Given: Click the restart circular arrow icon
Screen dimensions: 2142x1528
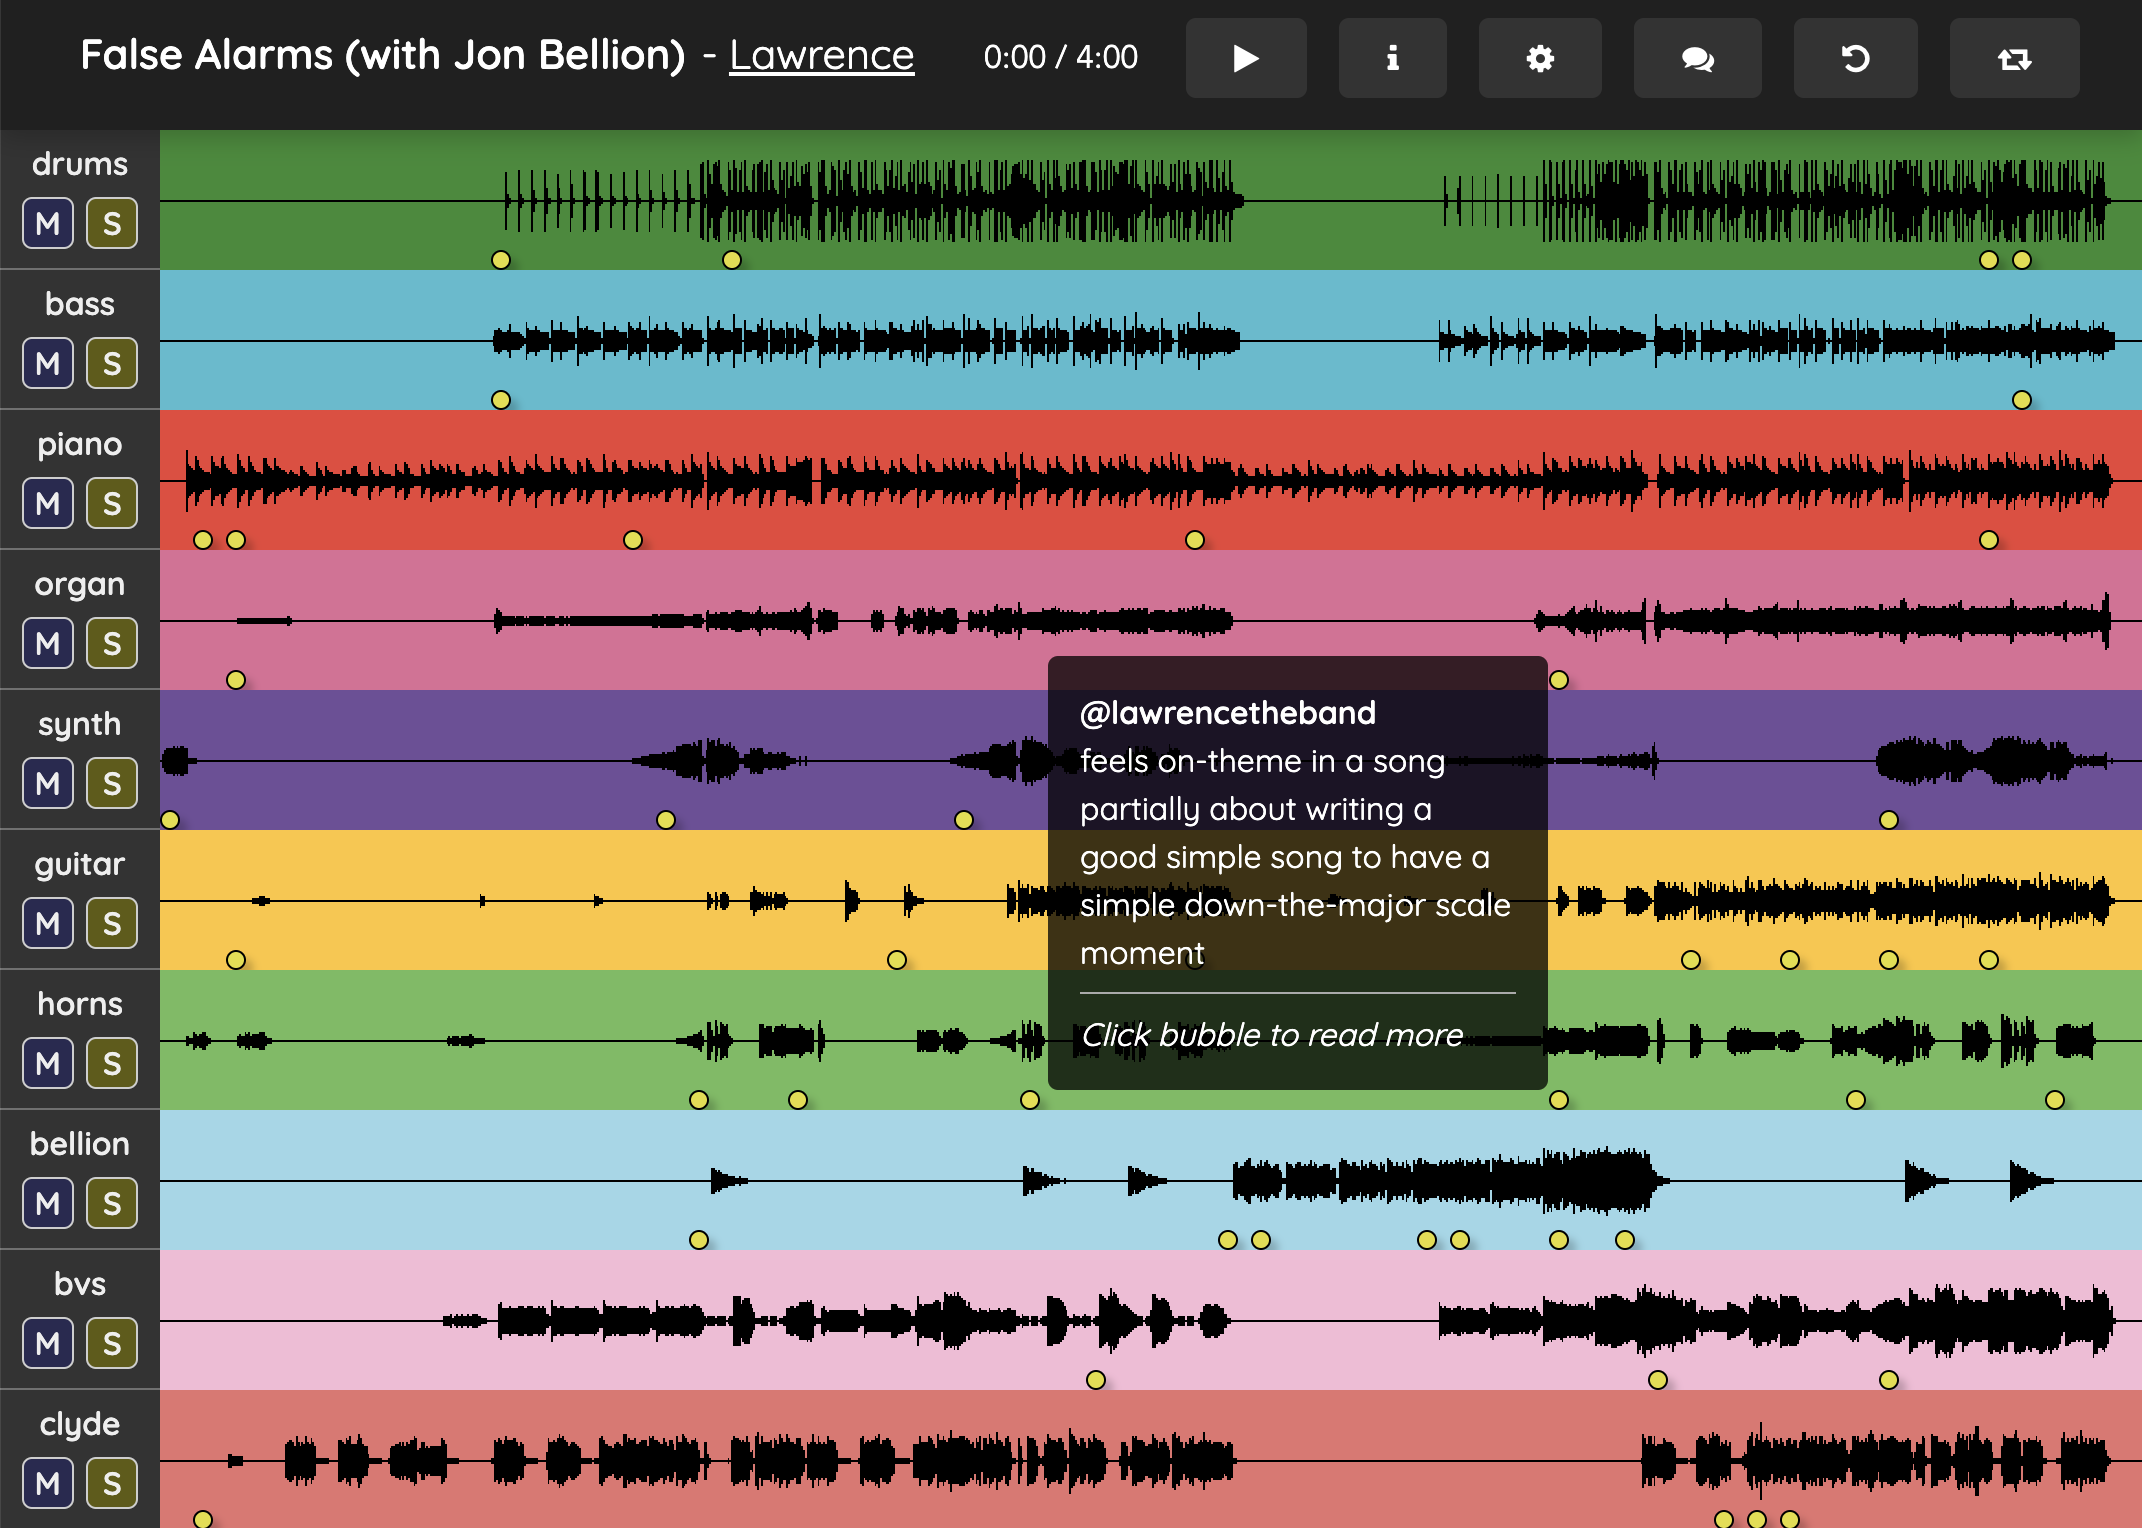Looking at the screenshot, I should click(1855, 58).
